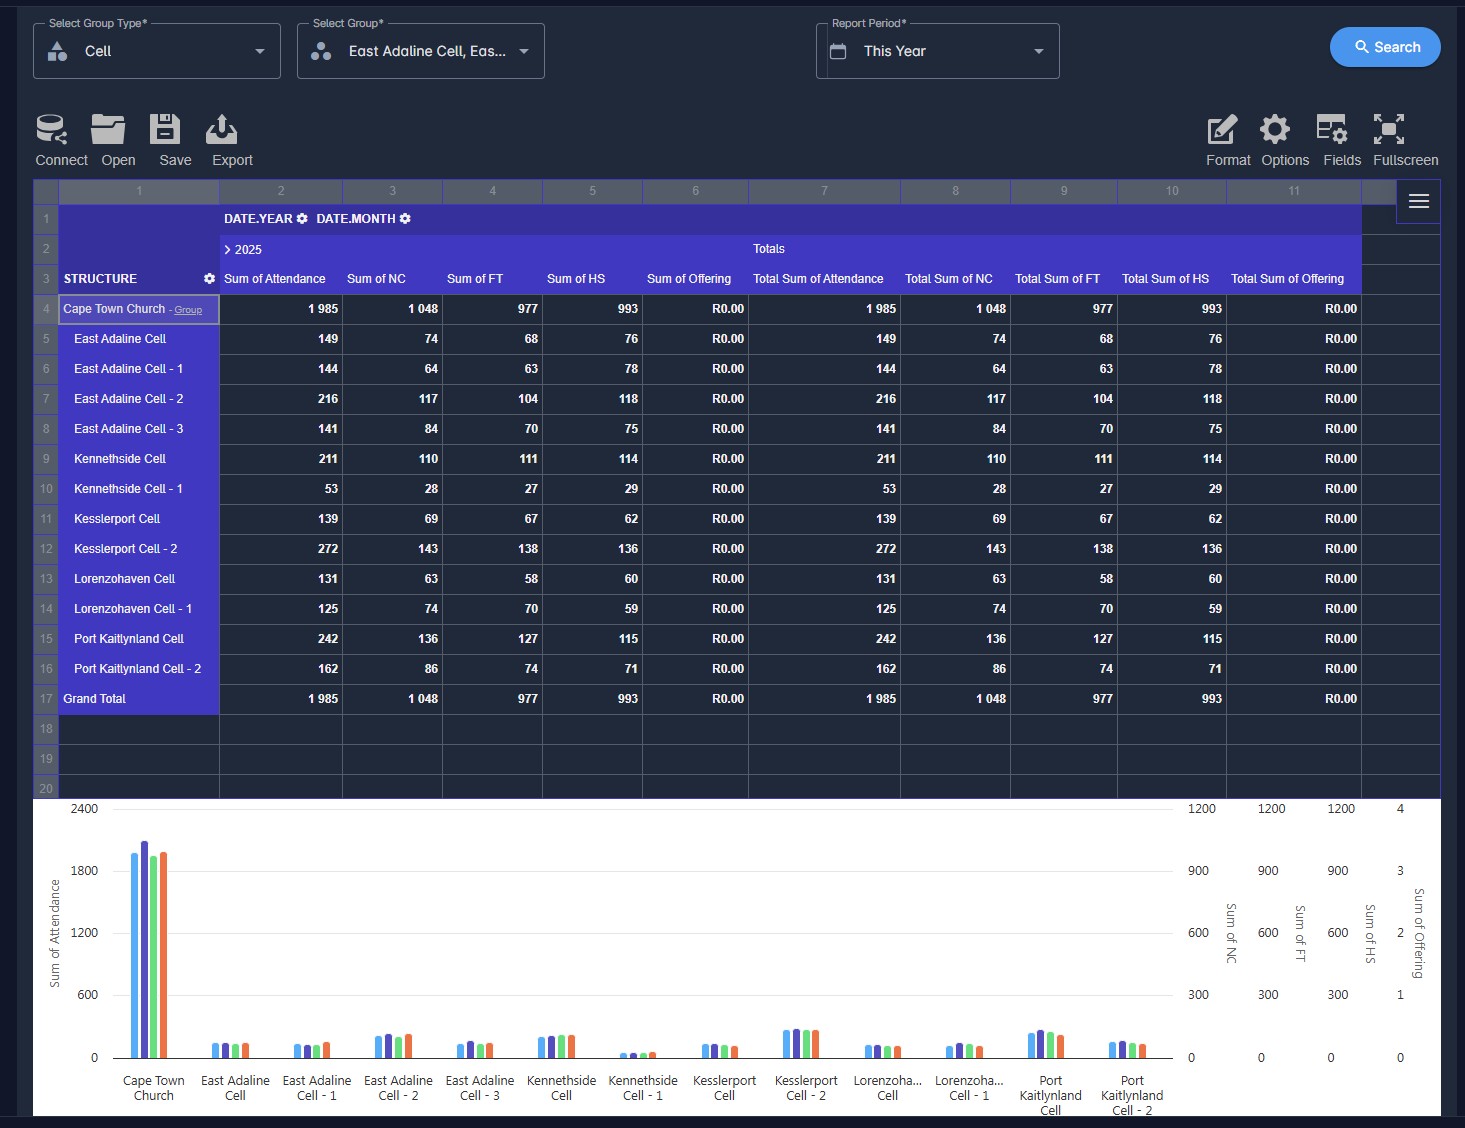Open a report with the Open icon
The height and width of the screenshot is (1128, 1465).
(x=108, y=130)
